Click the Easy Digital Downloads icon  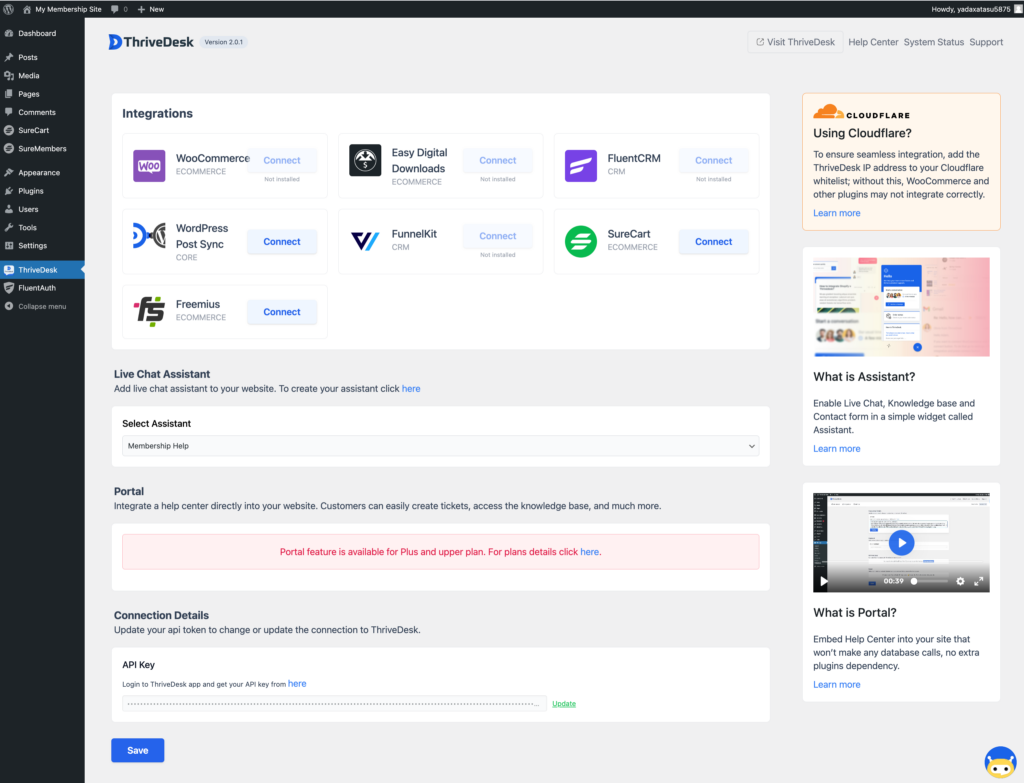click(x=365, y=160)
